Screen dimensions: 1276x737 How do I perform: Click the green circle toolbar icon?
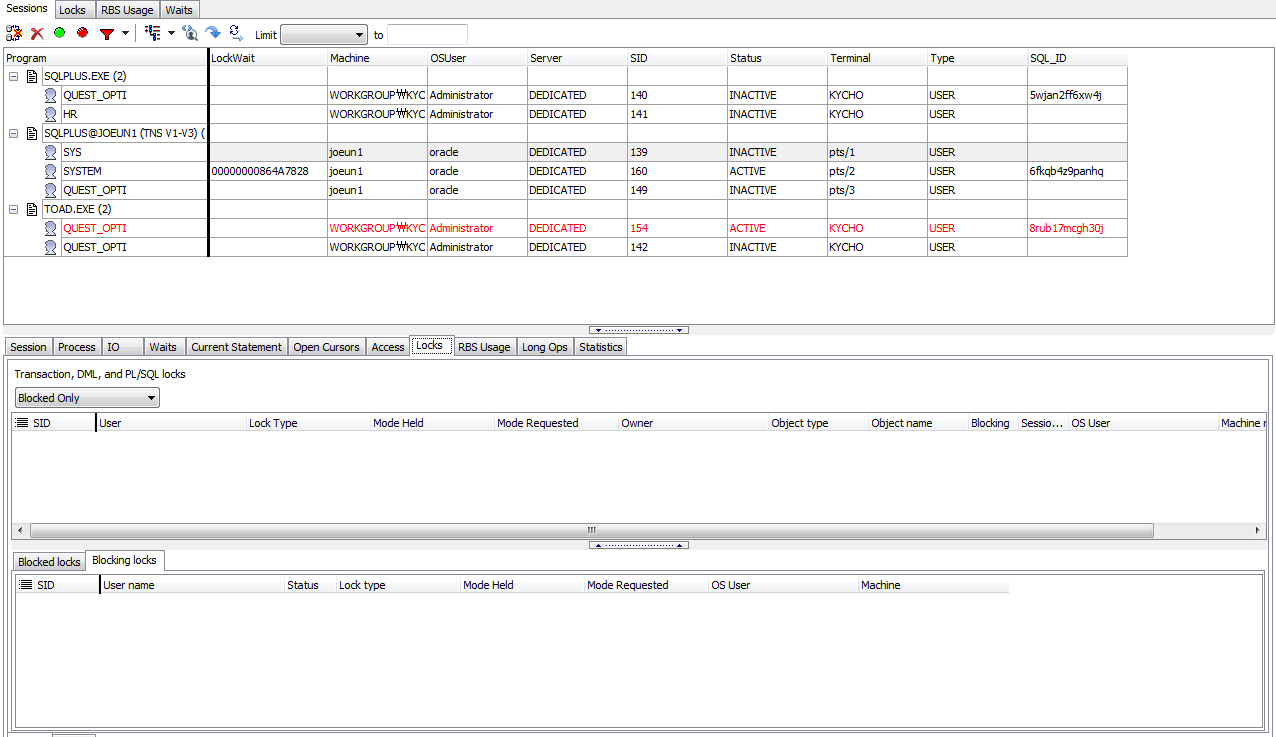coord(60,34)
